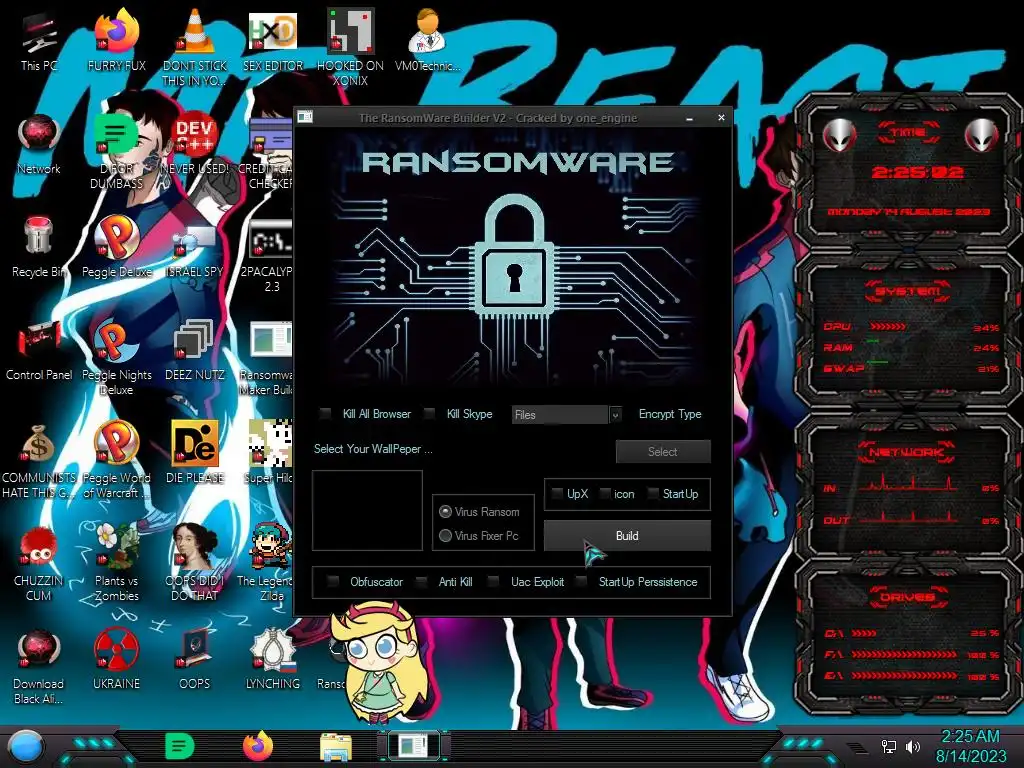Click the CPU usage row in System widget
The width and height of the screenshot is (1024, 768).
(x=911, y=327)
